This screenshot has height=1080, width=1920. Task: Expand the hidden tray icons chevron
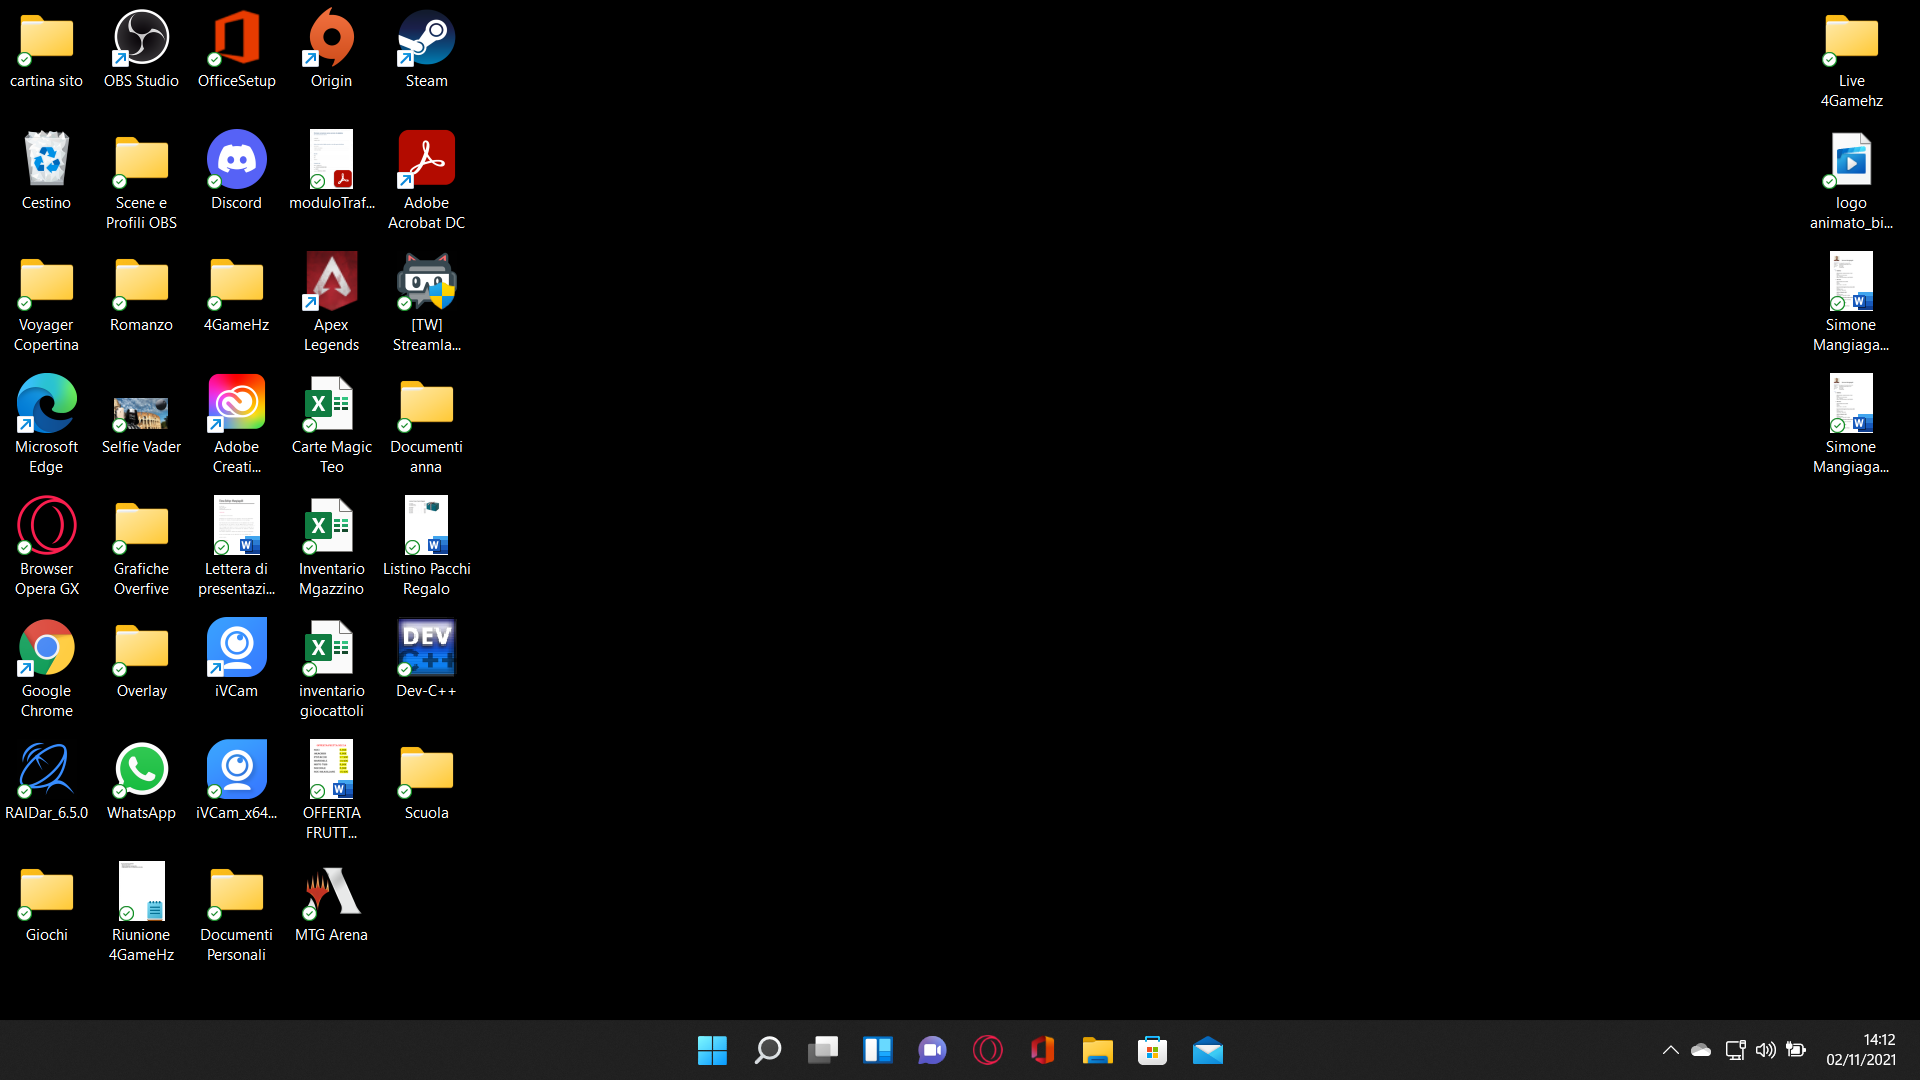tap(1670, 1050)
